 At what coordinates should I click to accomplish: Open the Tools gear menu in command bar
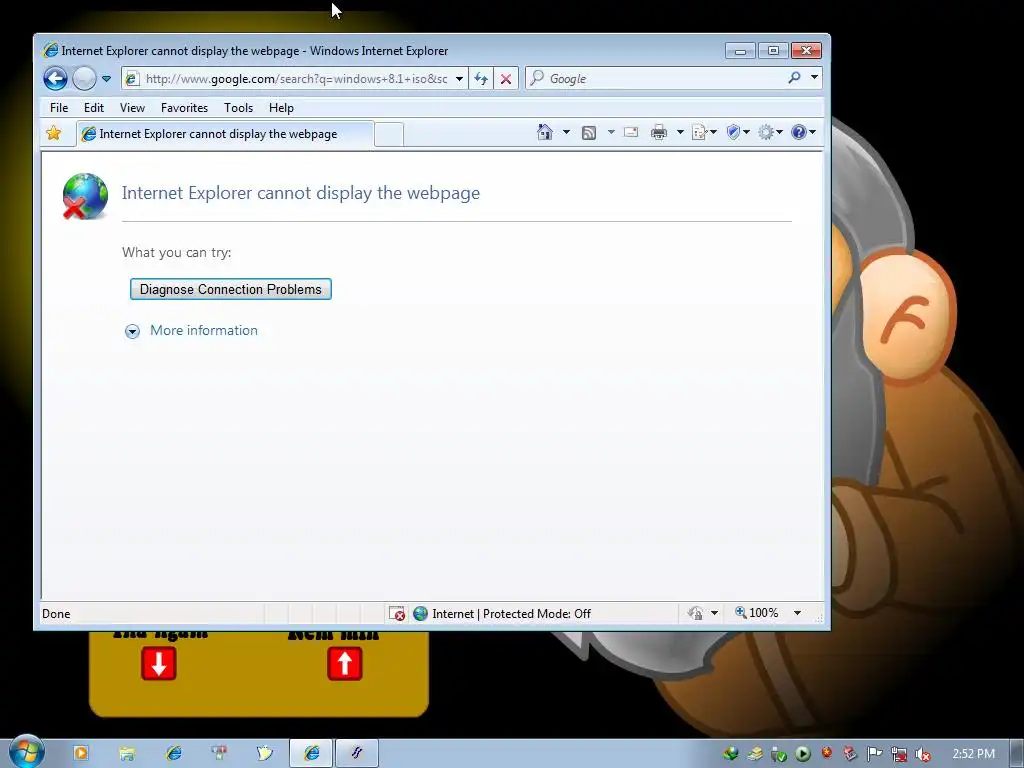point(770,133)
